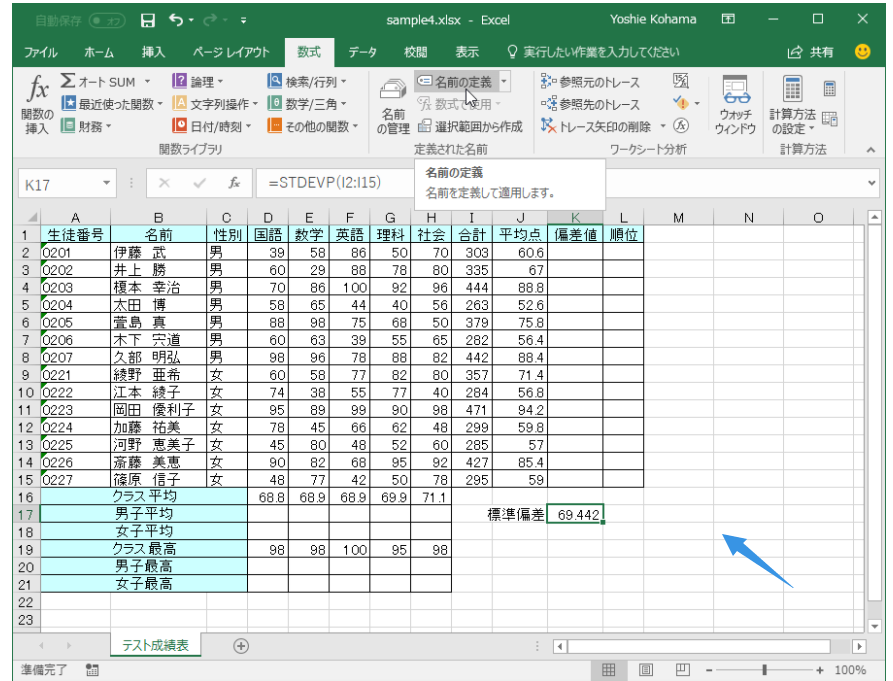The width and height of the screenshot is (893, 681).
Task: Switch to Normal view in status bar
Action: (x=608, y=670)
